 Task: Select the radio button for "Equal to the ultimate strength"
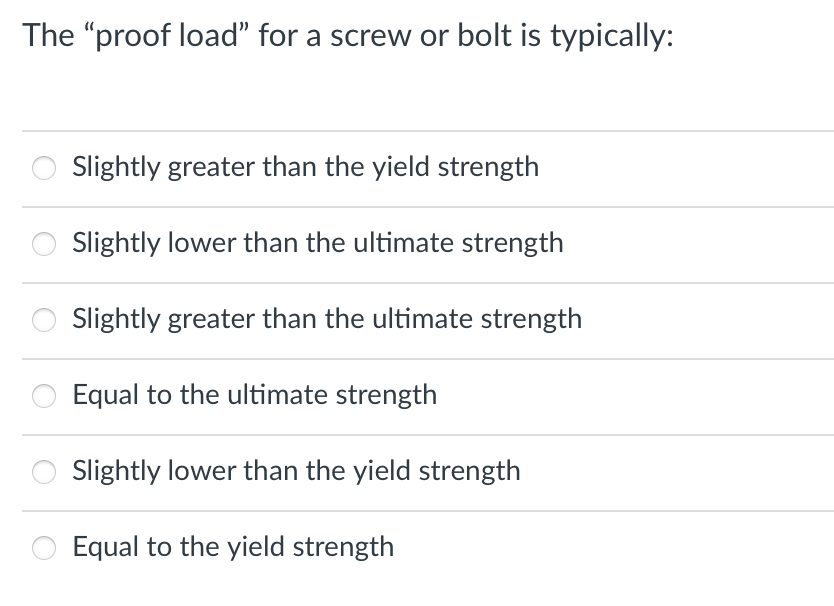[44, 396]
